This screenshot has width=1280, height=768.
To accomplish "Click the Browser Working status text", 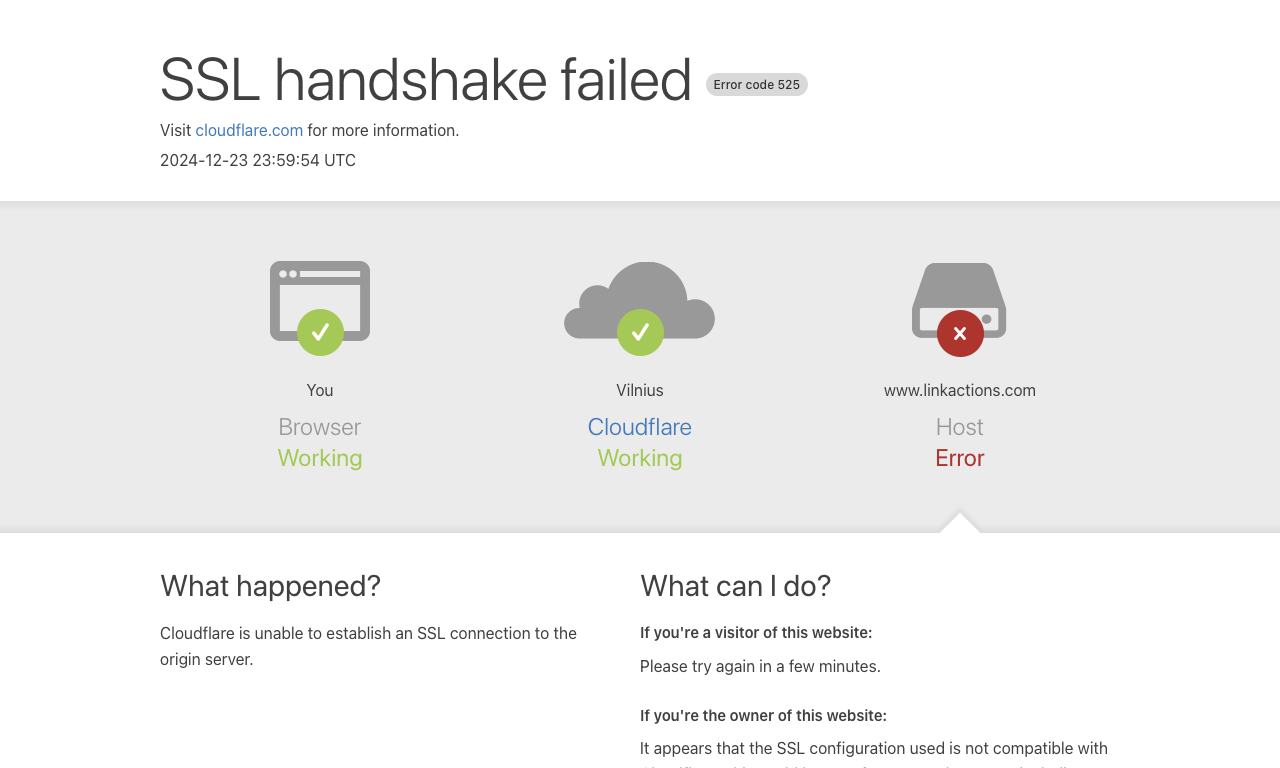I will click(x=320, y=458).
